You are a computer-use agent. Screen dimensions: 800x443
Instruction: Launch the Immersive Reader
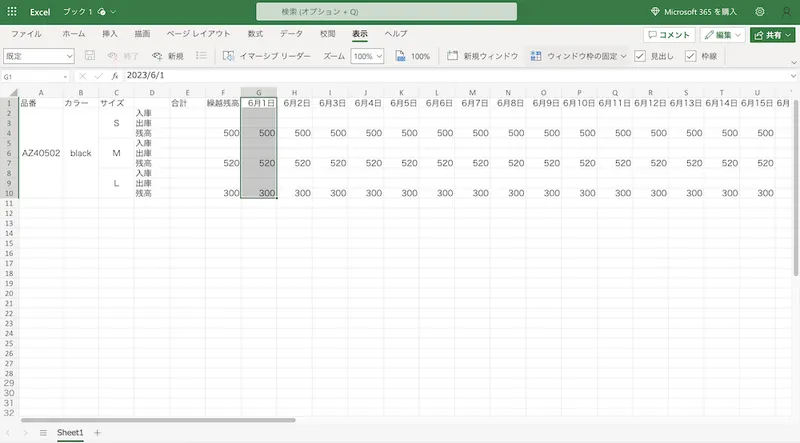[x=266, y=56]
